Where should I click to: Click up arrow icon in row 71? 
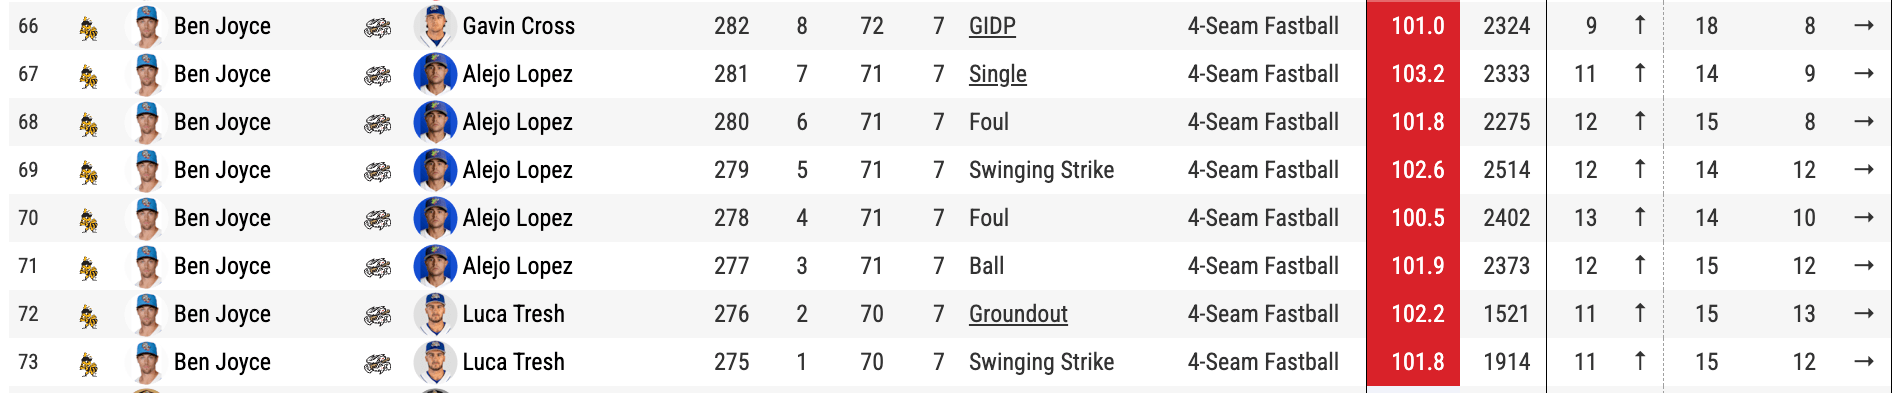coord(1640,265)
